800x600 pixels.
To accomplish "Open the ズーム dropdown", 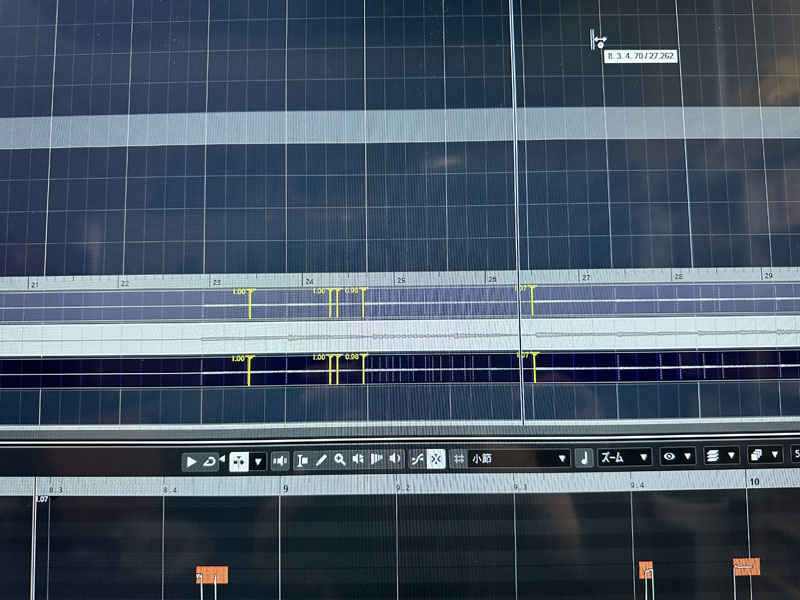I will [x=624, y=457].
